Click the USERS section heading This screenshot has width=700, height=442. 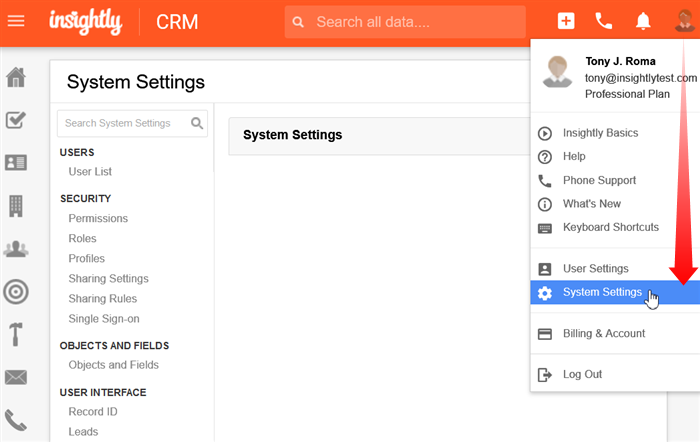click(77, 152)
